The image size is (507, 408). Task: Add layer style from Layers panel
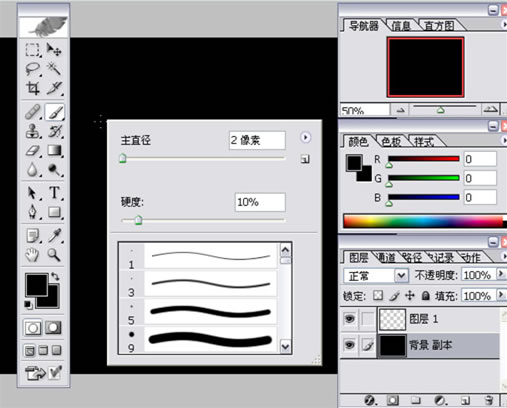370,400
